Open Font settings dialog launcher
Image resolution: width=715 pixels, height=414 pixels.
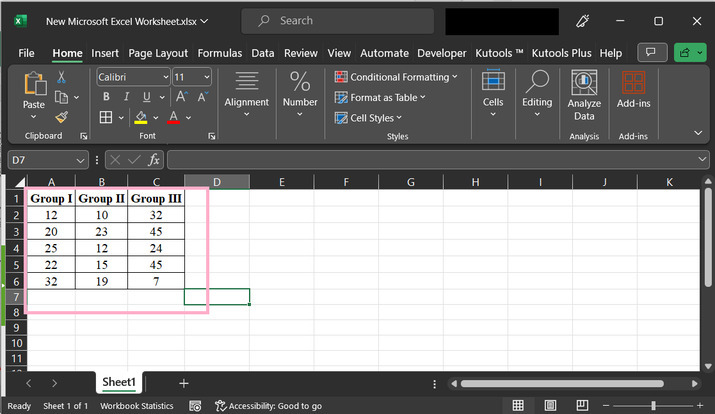pos(212,136)
